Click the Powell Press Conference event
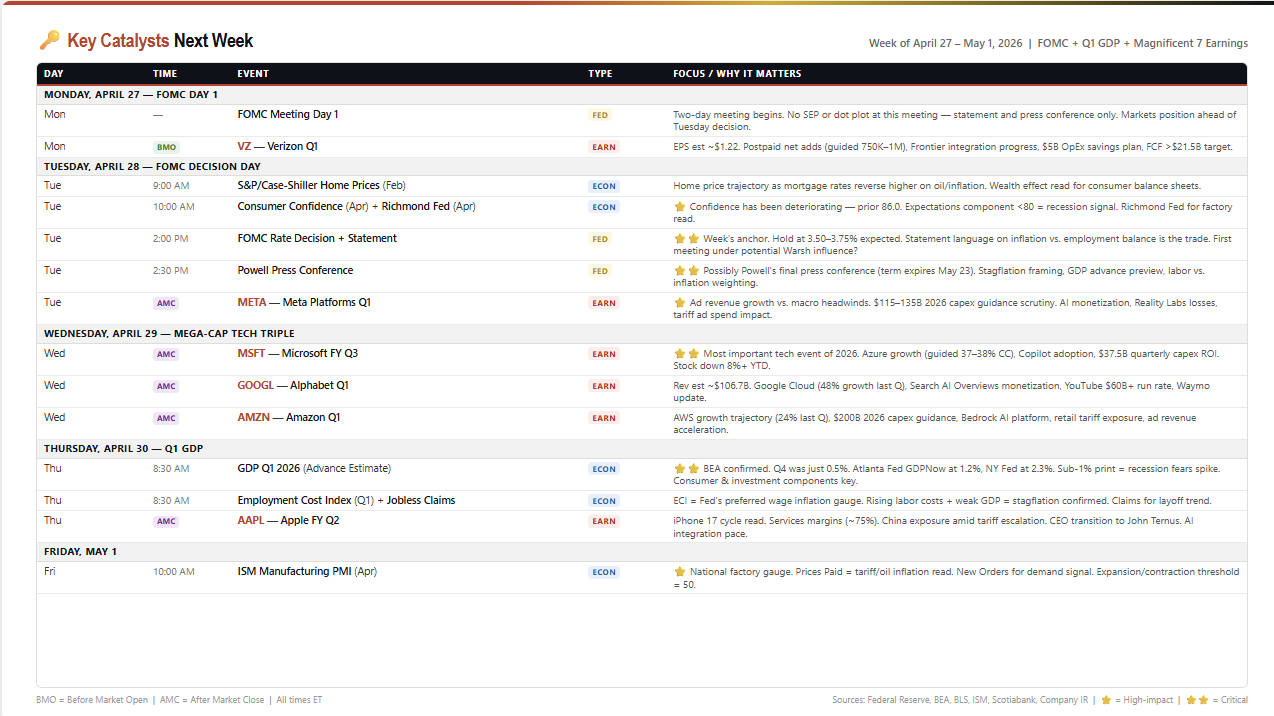The width and height of the screenshot is (1274, 716). tap(295, 271)
